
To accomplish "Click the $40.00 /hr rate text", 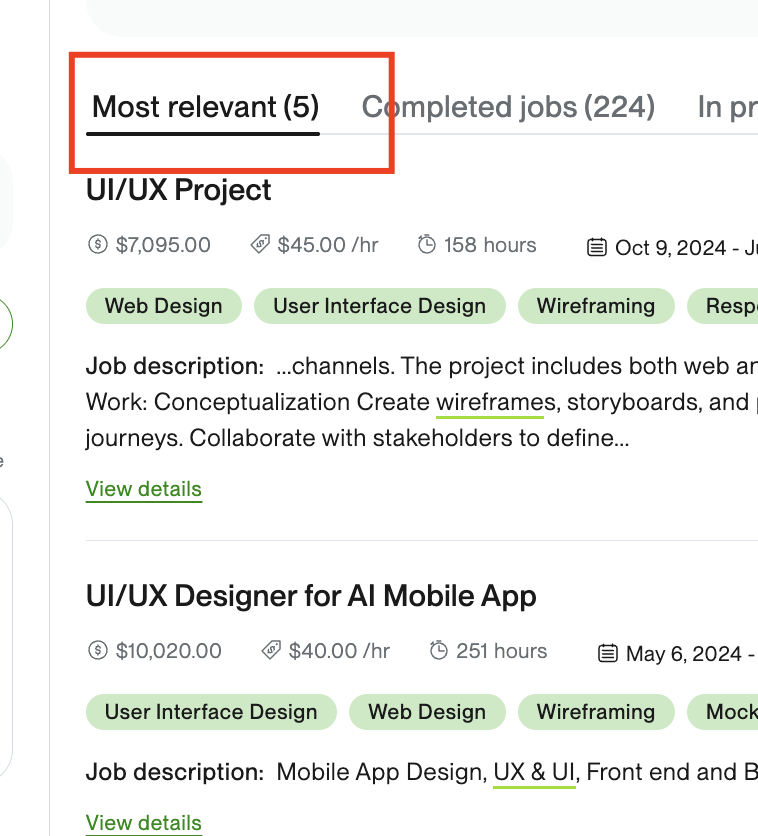I will point(339,651).
